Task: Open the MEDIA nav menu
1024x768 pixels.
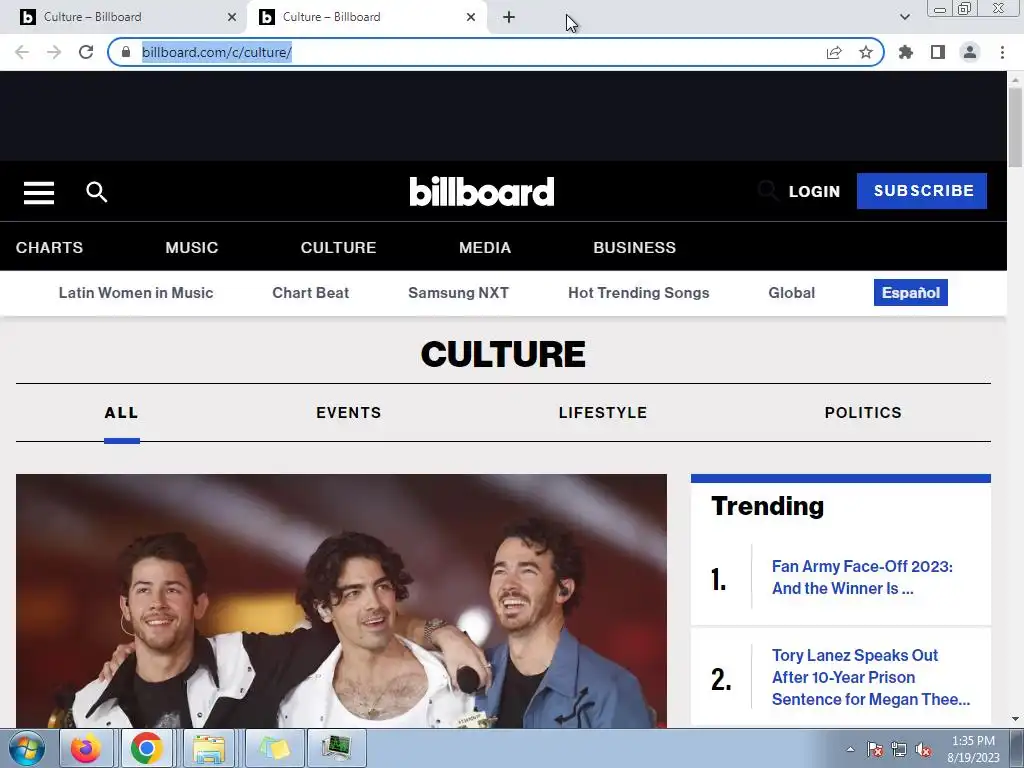Action: 485,248
